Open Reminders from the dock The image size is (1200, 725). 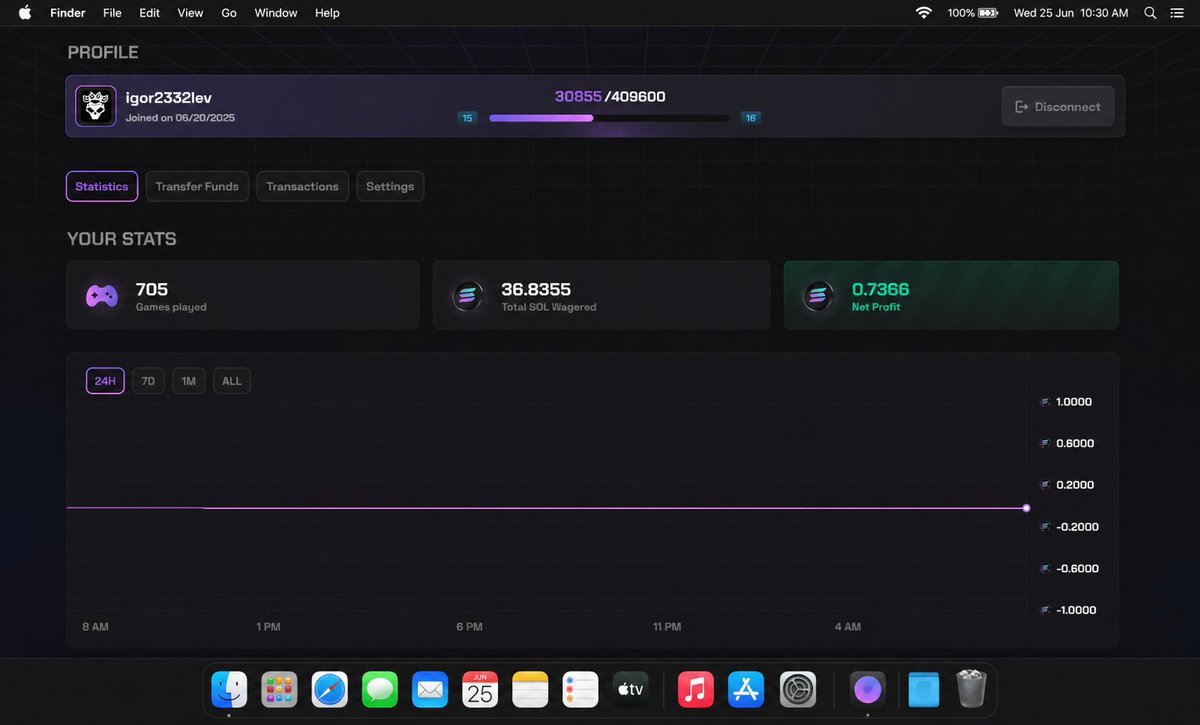(x=580, y=689)
